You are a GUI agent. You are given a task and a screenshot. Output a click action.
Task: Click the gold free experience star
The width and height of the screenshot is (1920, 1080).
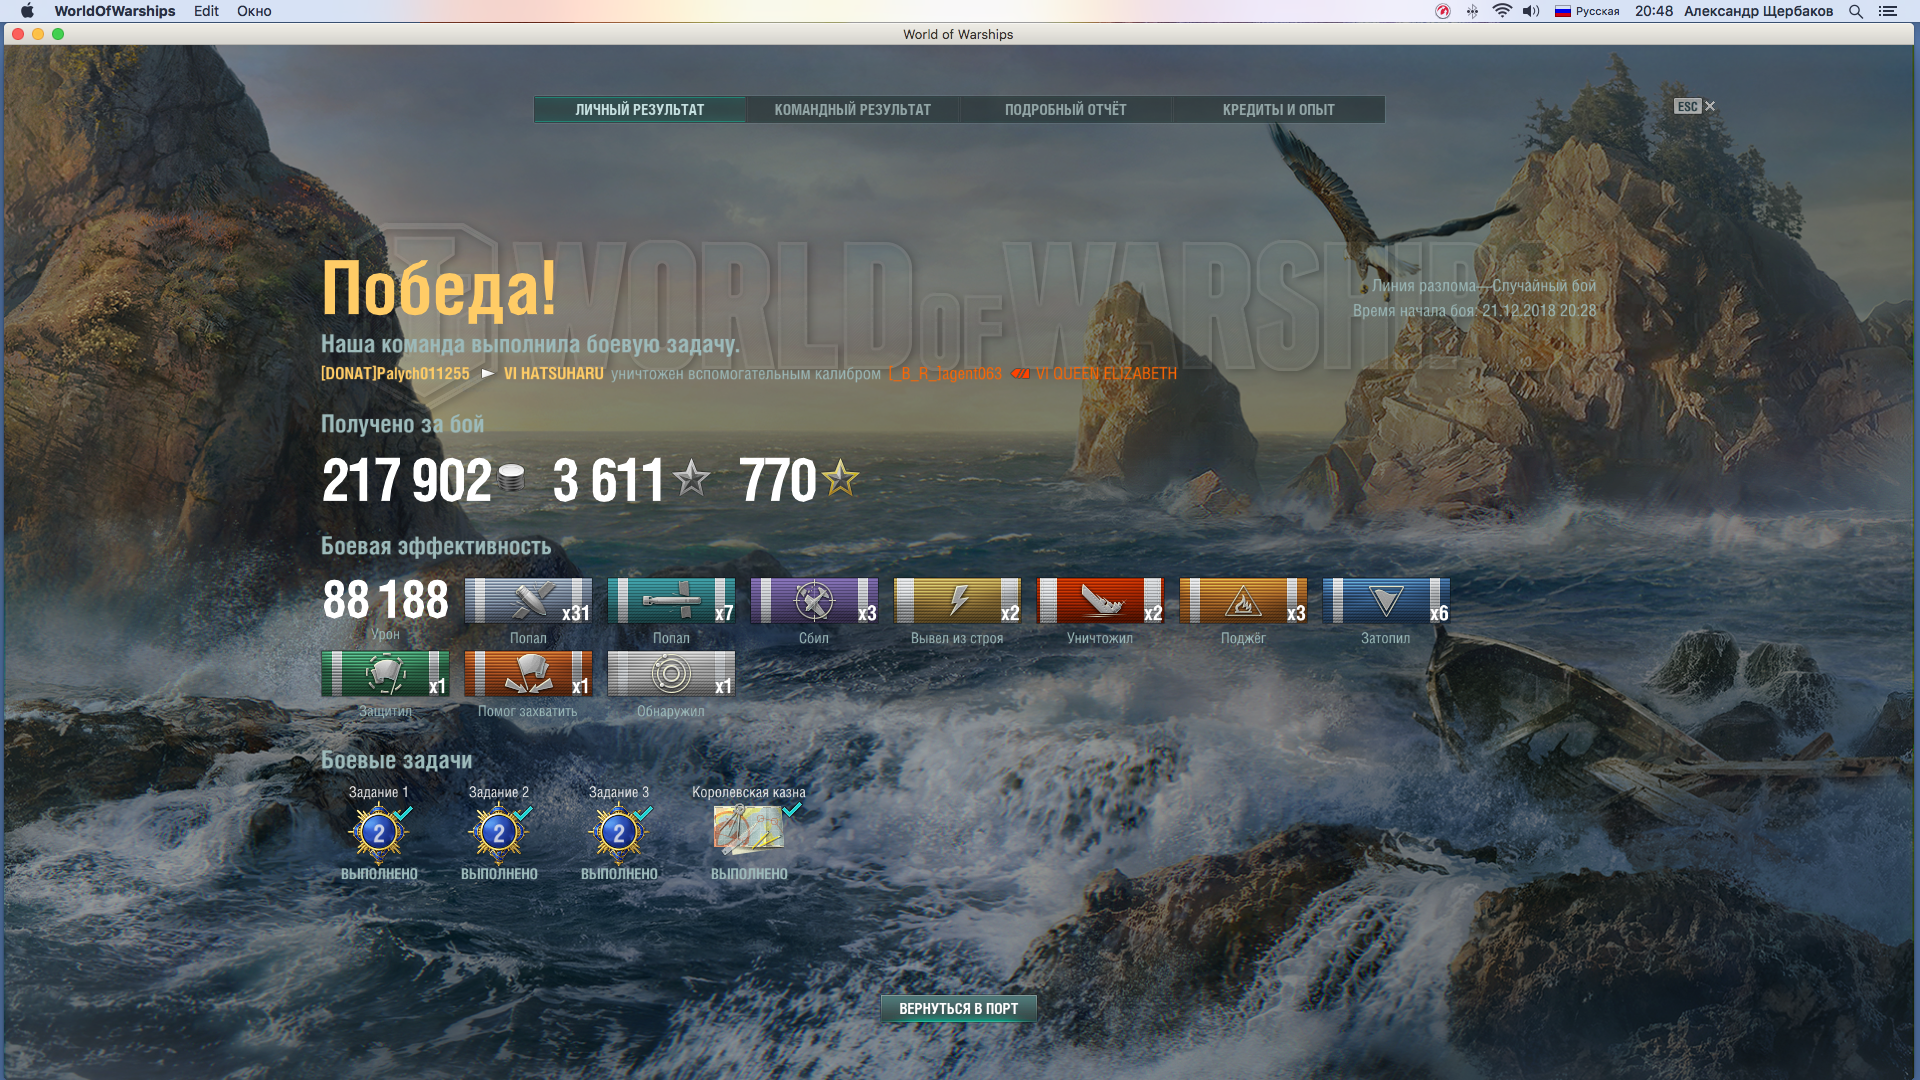pyautogui.click(x=840, y=478)
